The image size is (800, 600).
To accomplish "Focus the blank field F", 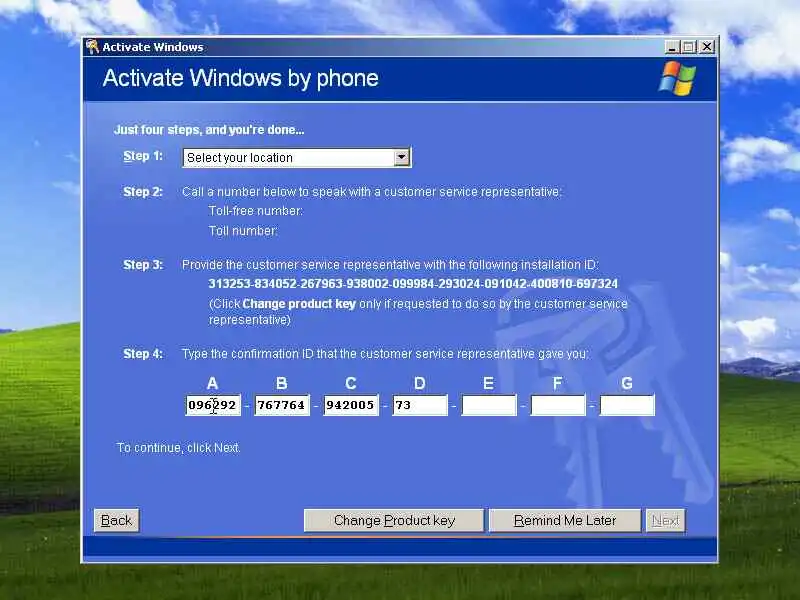I will [x=558, y=405].
